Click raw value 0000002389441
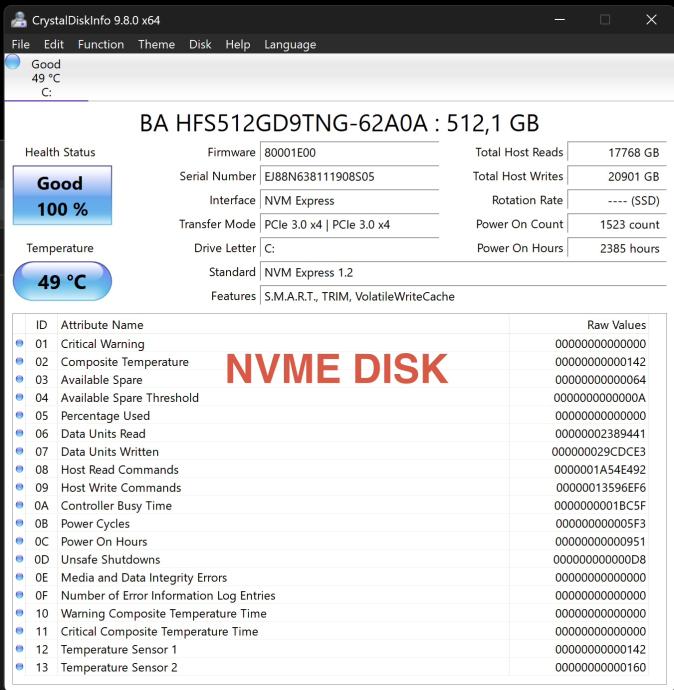The height and width of the screenshot is (690, 674). [x=600, y=434]
